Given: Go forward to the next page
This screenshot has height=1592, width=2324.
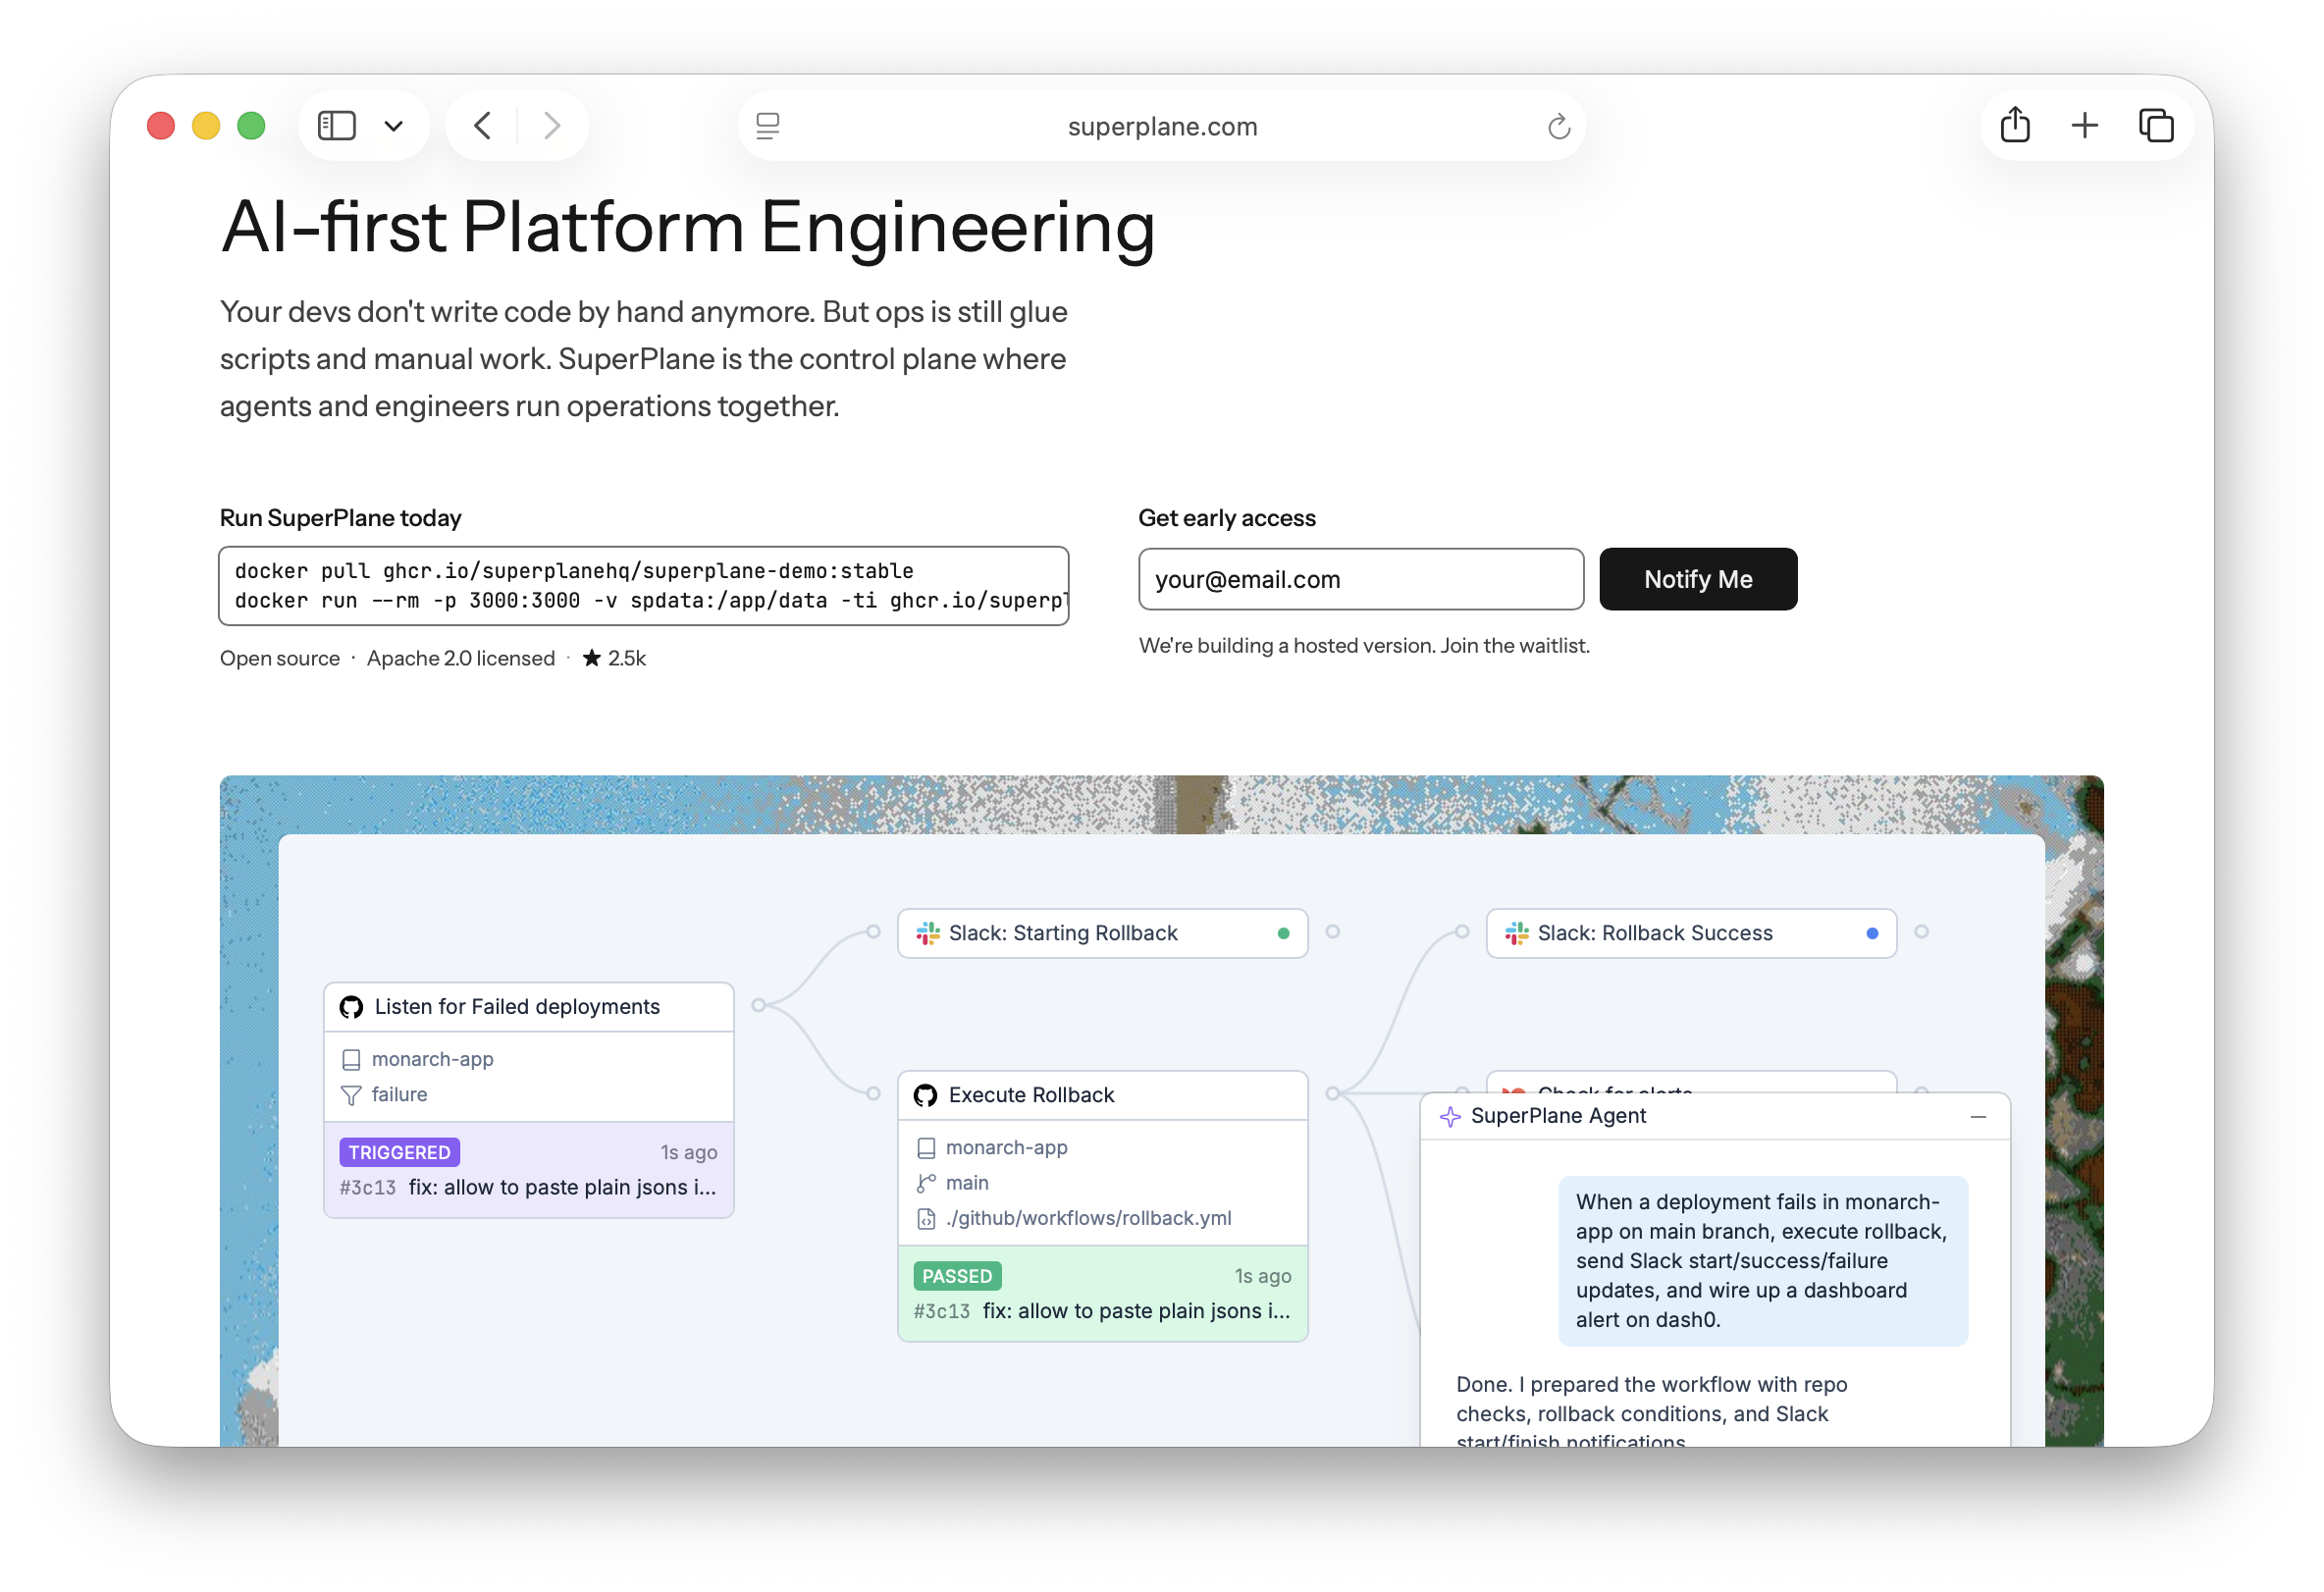Looking at the screenshot, I should tap(551, 126).
